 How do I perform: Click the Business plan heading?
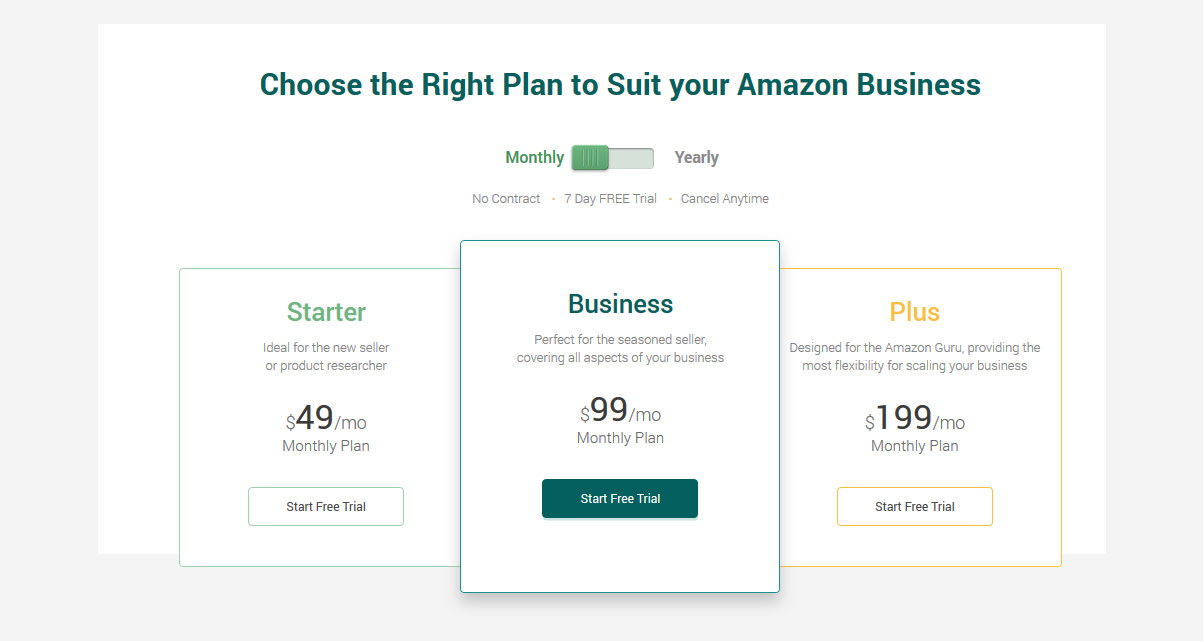[x=620, y=304]
